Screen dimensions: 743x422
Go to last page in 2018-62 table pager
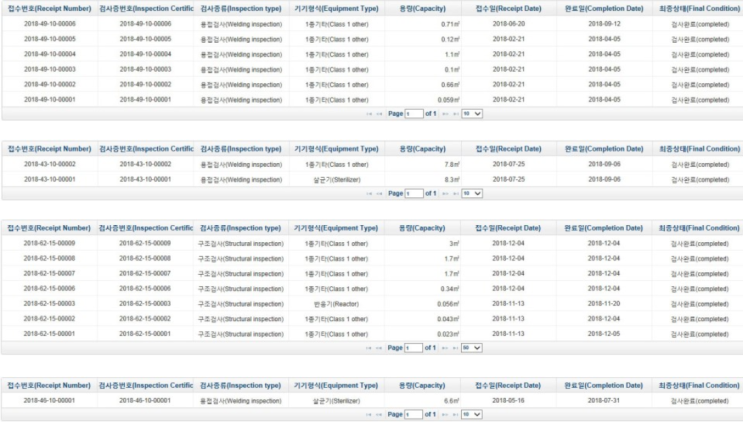(455, 348)
